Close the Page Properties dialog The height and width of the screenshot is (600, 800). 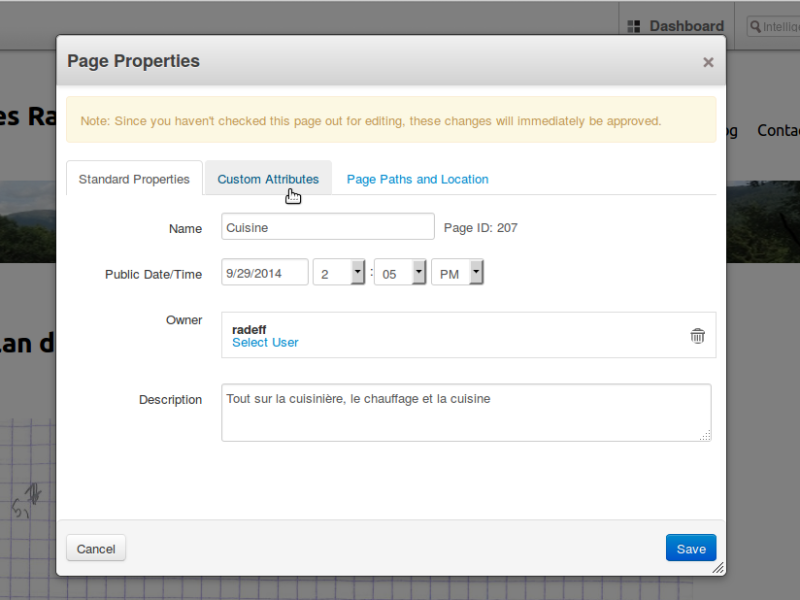coord(708,62)
